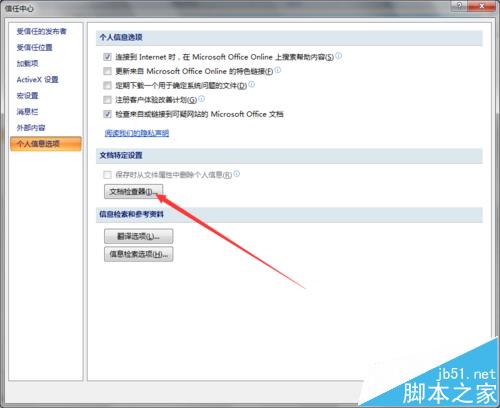Open the privacy statement link
Screen dimensions: 500x408
(x=137, y=133)
